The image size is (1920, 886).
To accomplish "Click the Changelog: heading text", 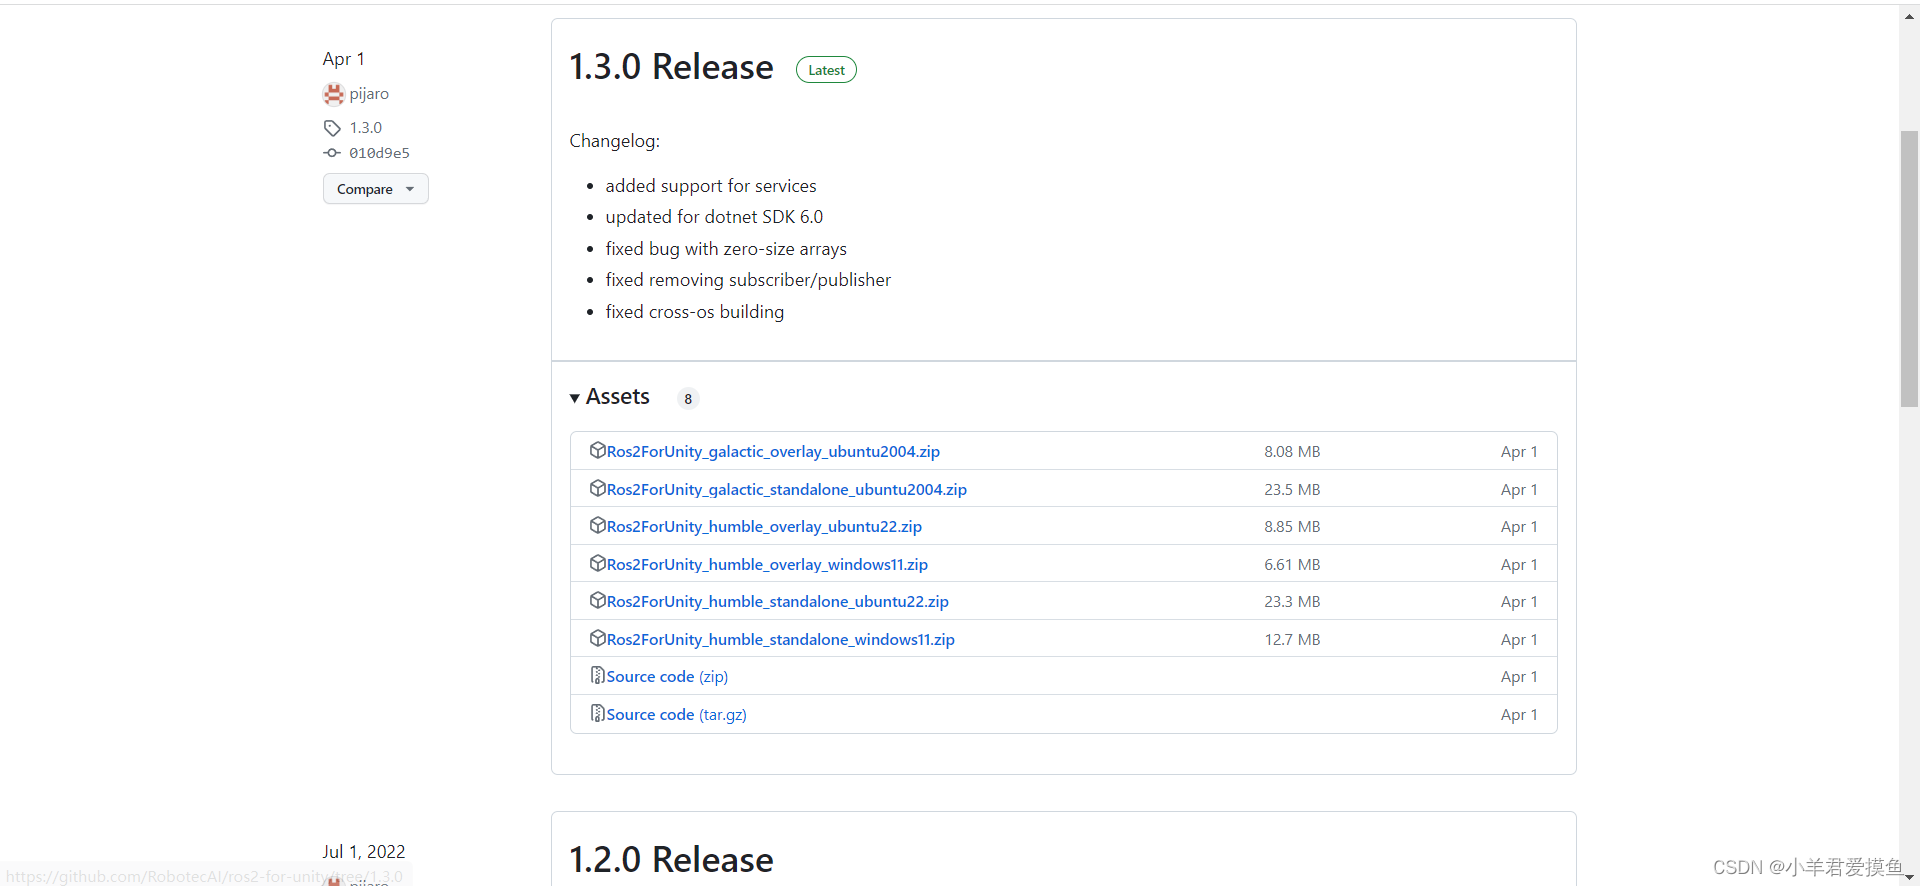I will click(615, 141).
